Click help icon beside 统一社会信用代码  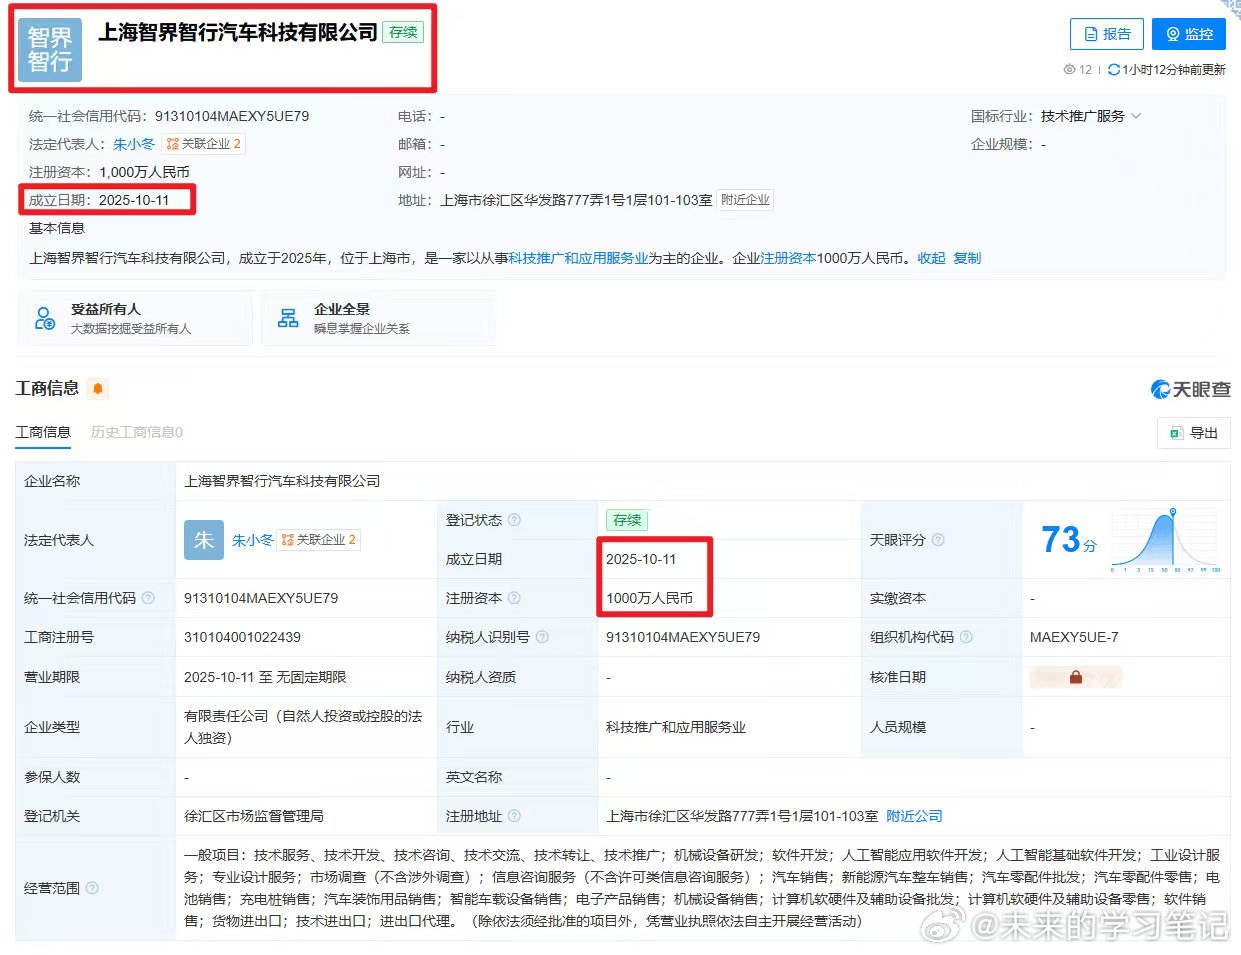click(x=148, y=598)
